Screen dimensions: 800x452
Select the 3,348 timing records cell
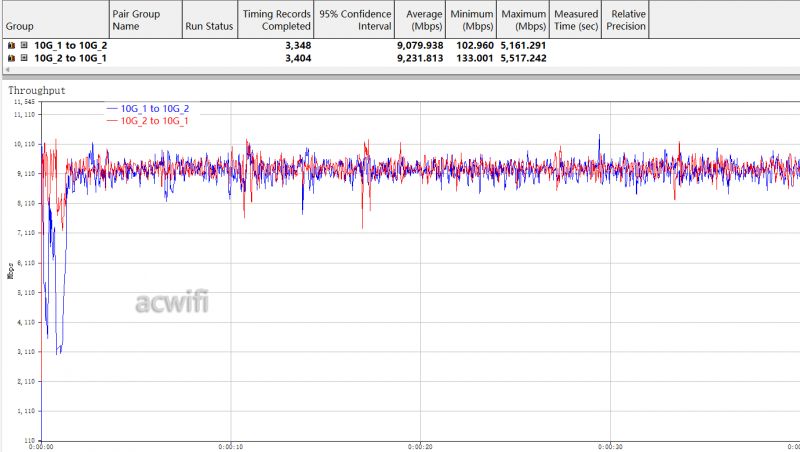pyautogui.click(x=298, y=45)
